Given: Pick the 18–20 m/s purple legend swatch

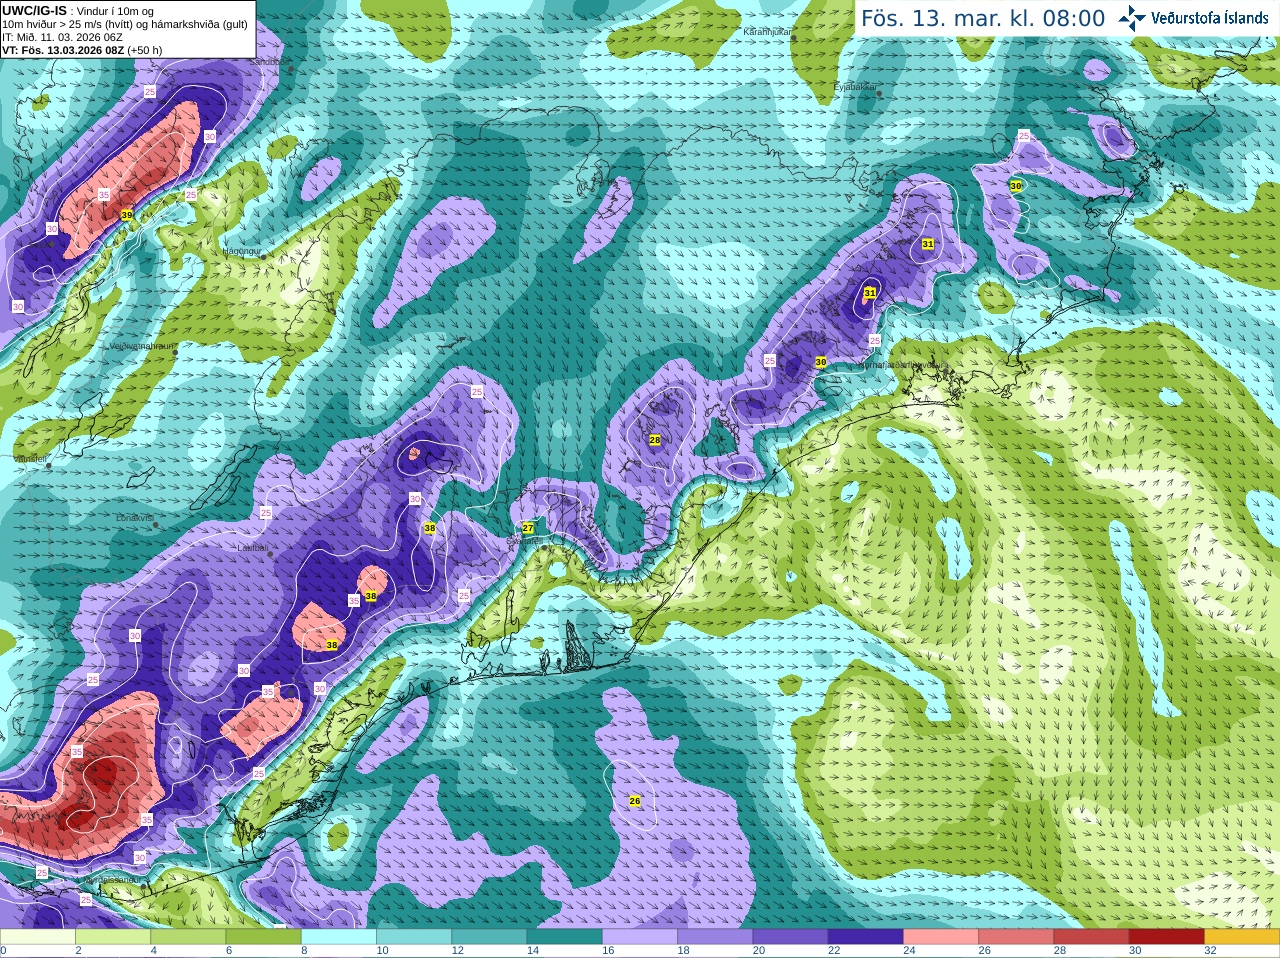Looking at the screenshot, I should 715,937.
